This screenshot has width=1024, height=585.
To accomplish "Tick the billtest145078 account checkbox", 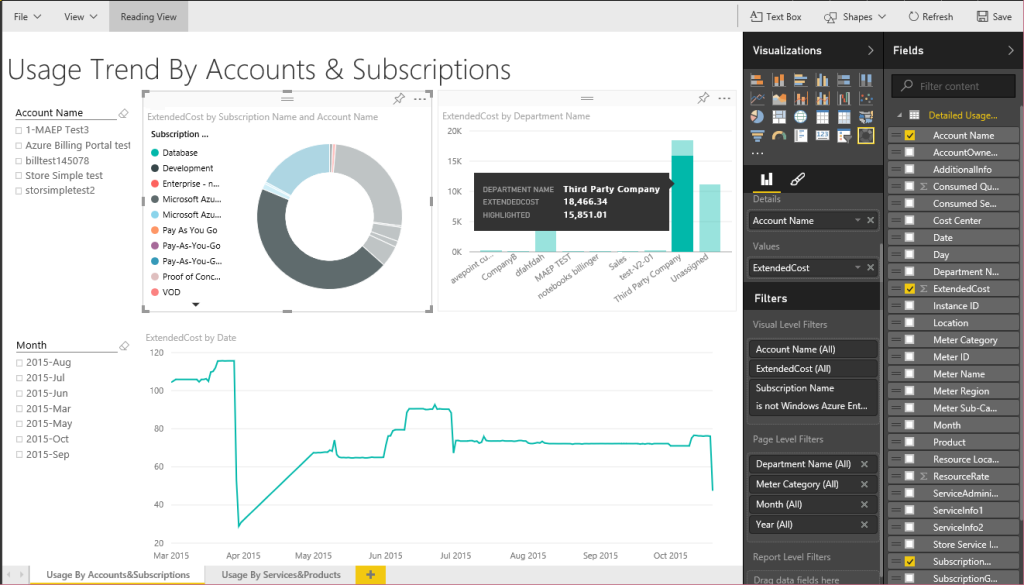I will [19, 160].
